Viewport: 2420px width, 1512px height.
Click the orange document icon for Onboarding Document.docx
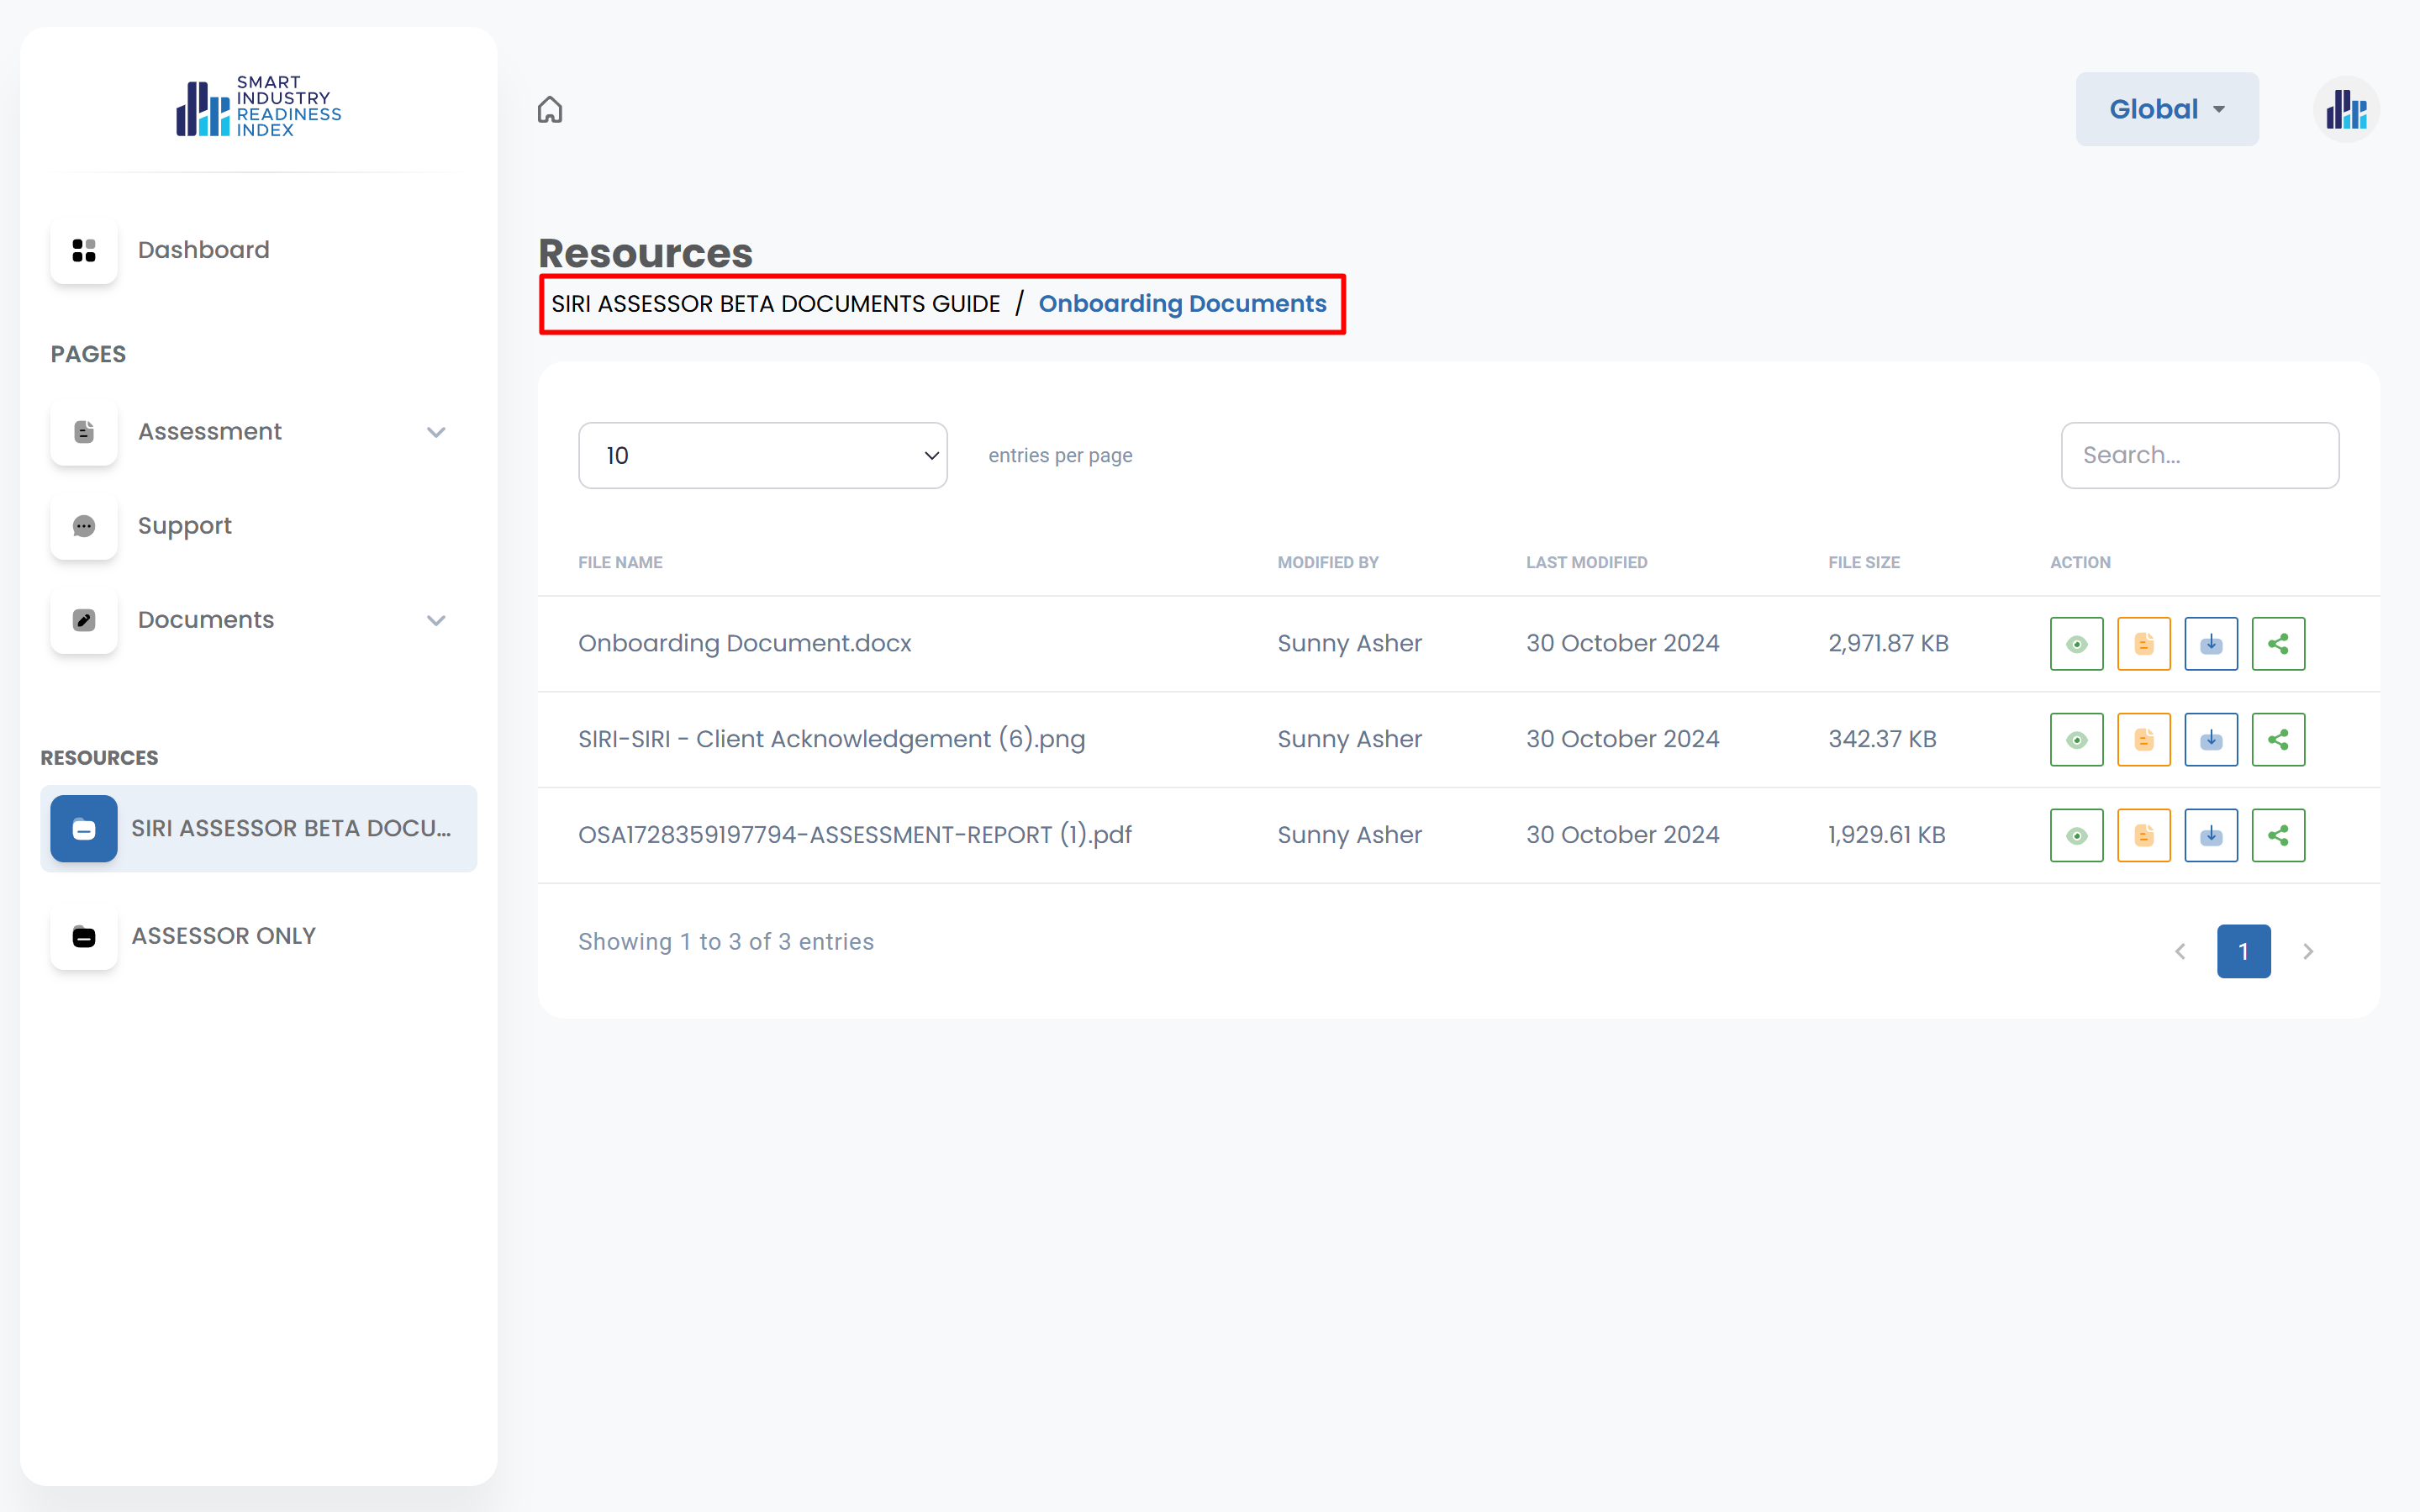pos(2143,644)
